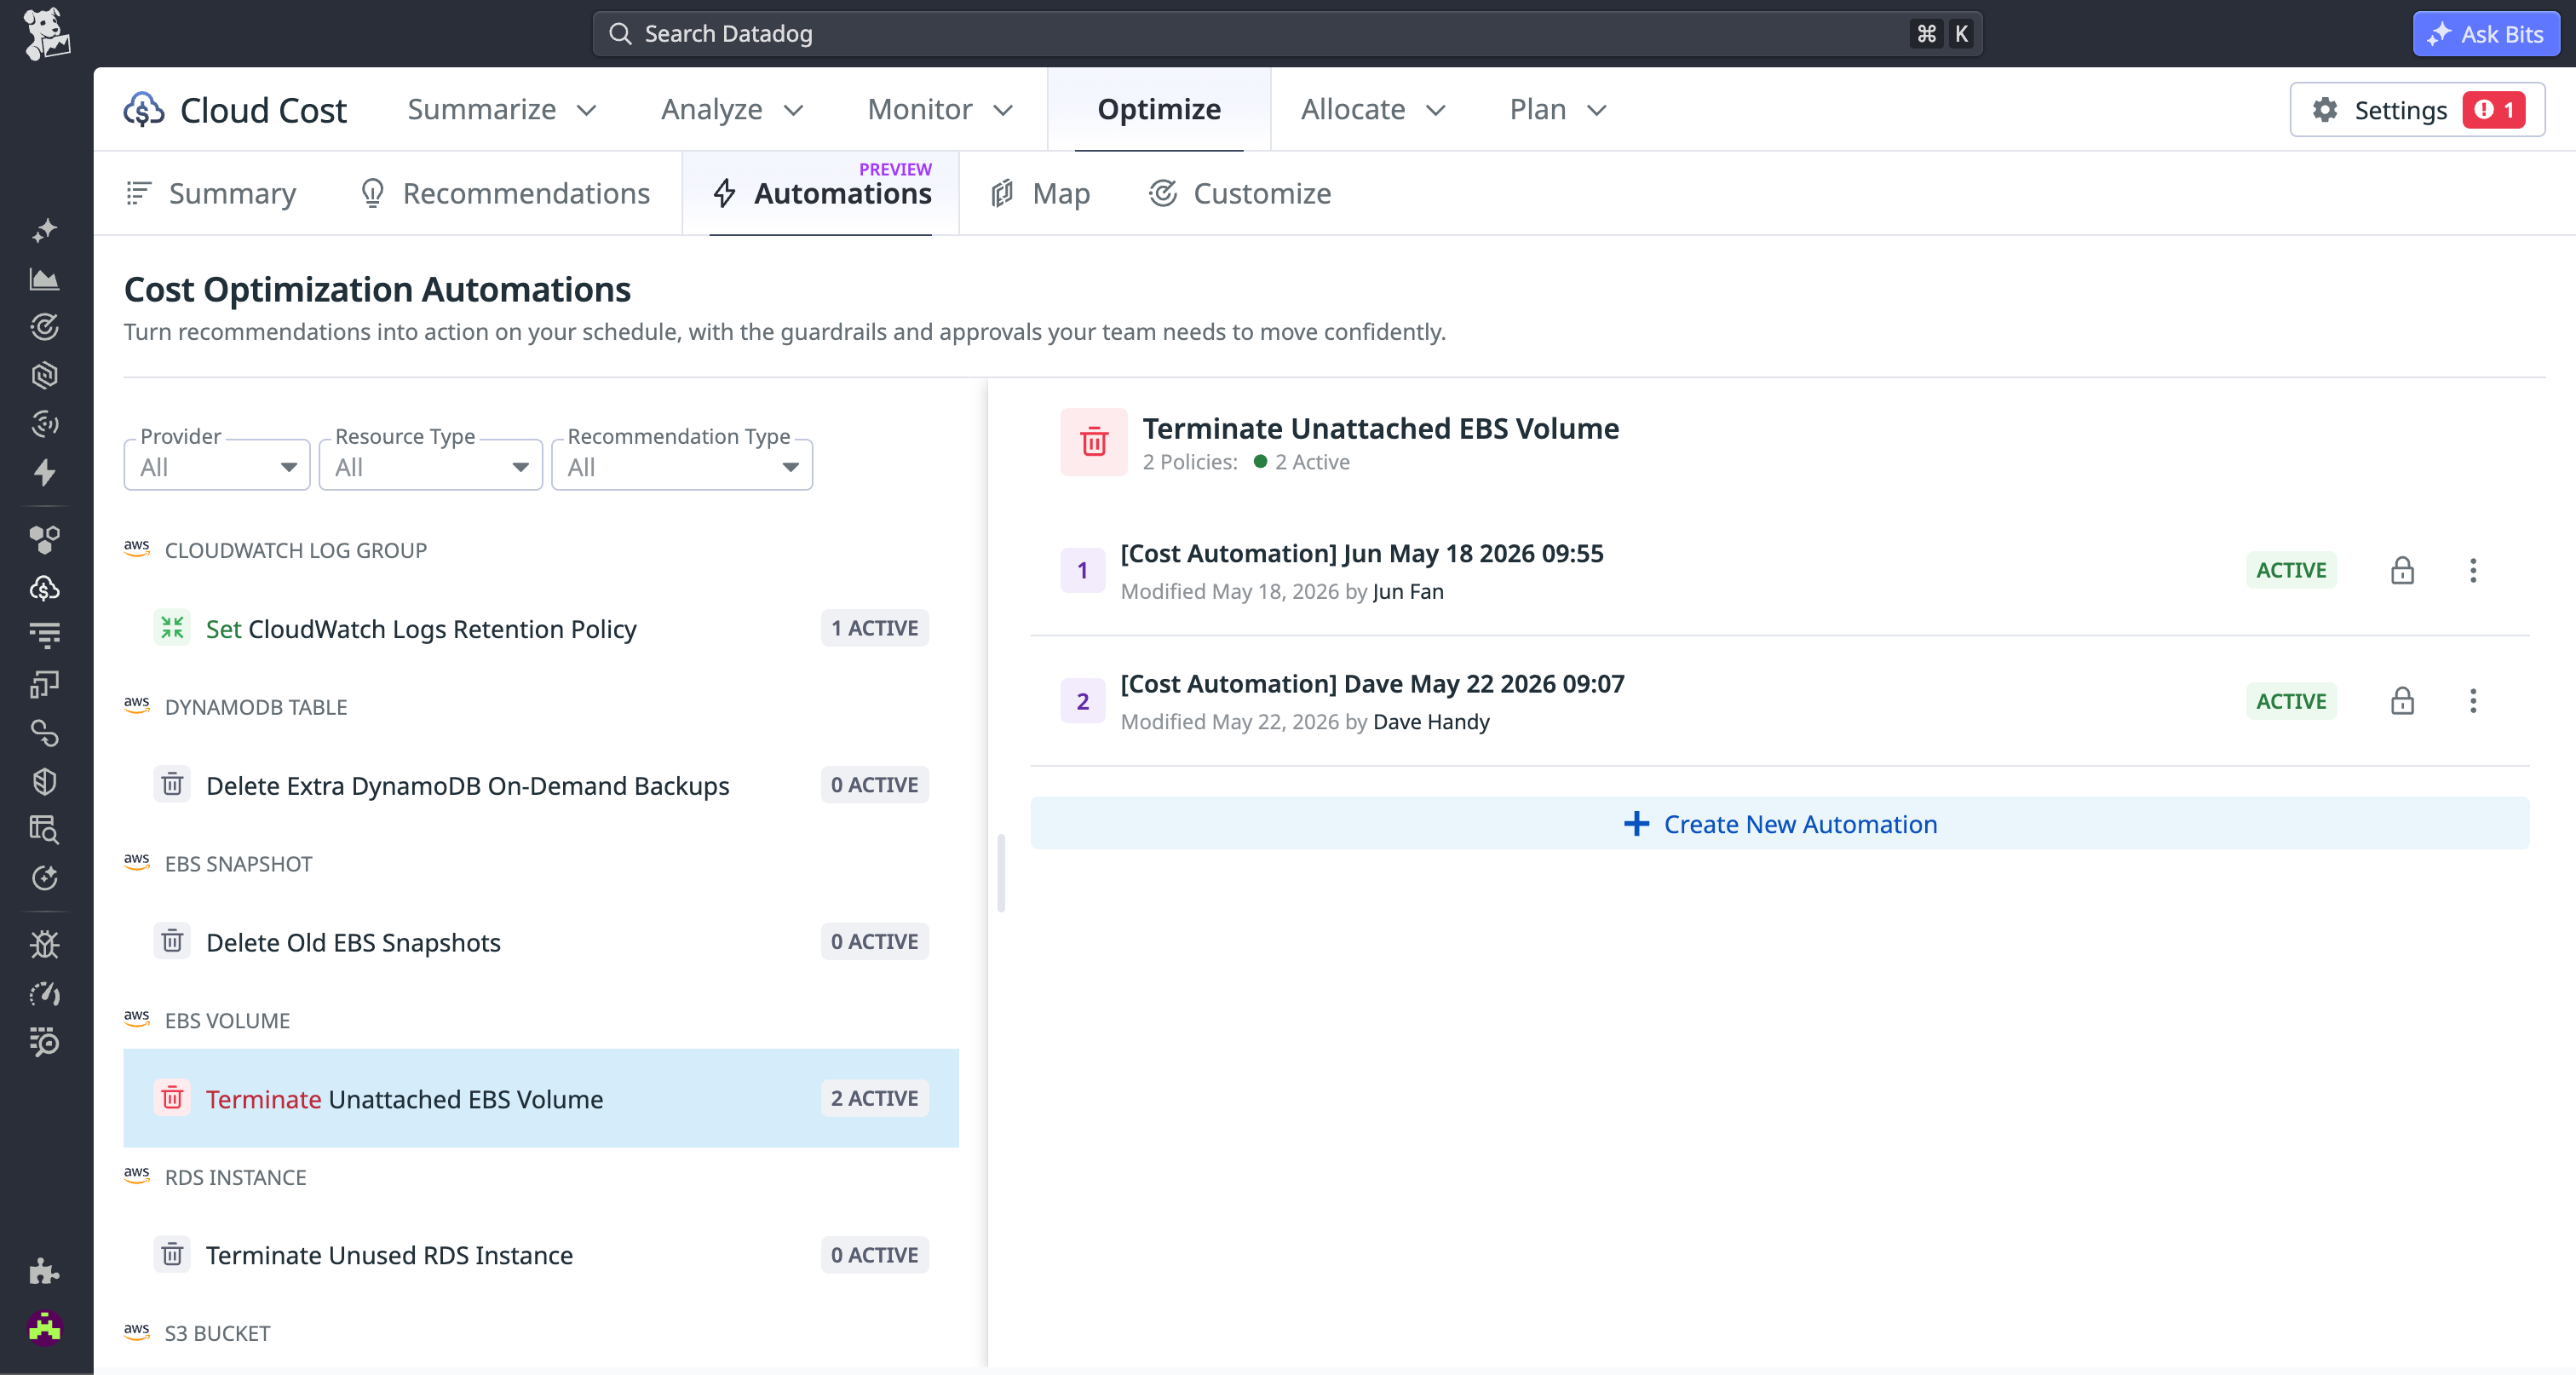
Task: Click Create New Automation
Action: [x=1780, y=823]
